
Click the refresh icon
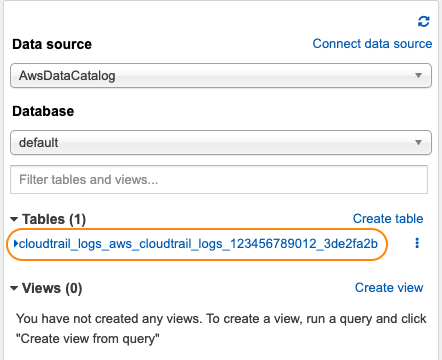tap(424, 22)
